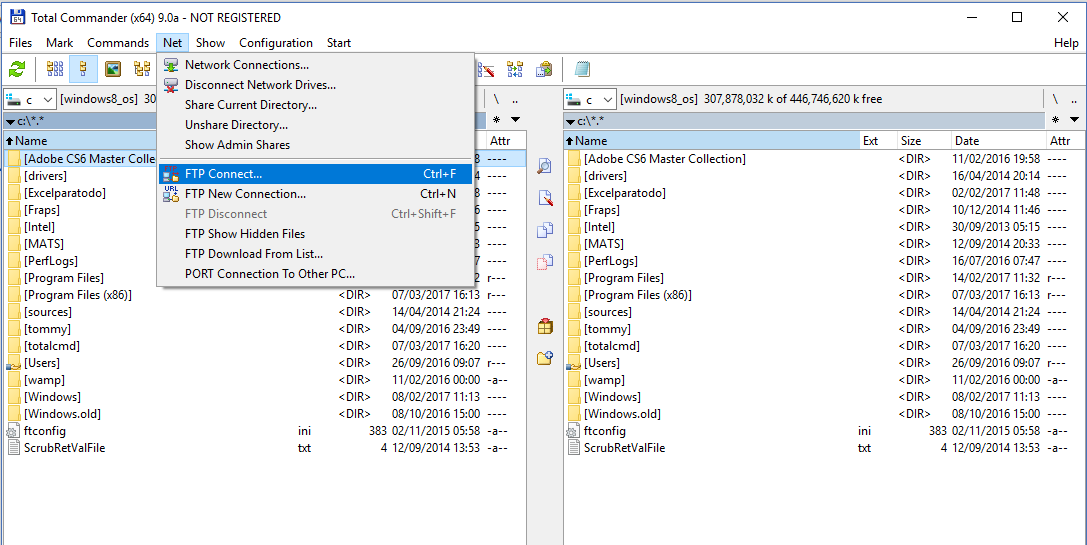Open the Multi-Rename tool icon
1087x545 pixels.
click(x=488, y=69)
